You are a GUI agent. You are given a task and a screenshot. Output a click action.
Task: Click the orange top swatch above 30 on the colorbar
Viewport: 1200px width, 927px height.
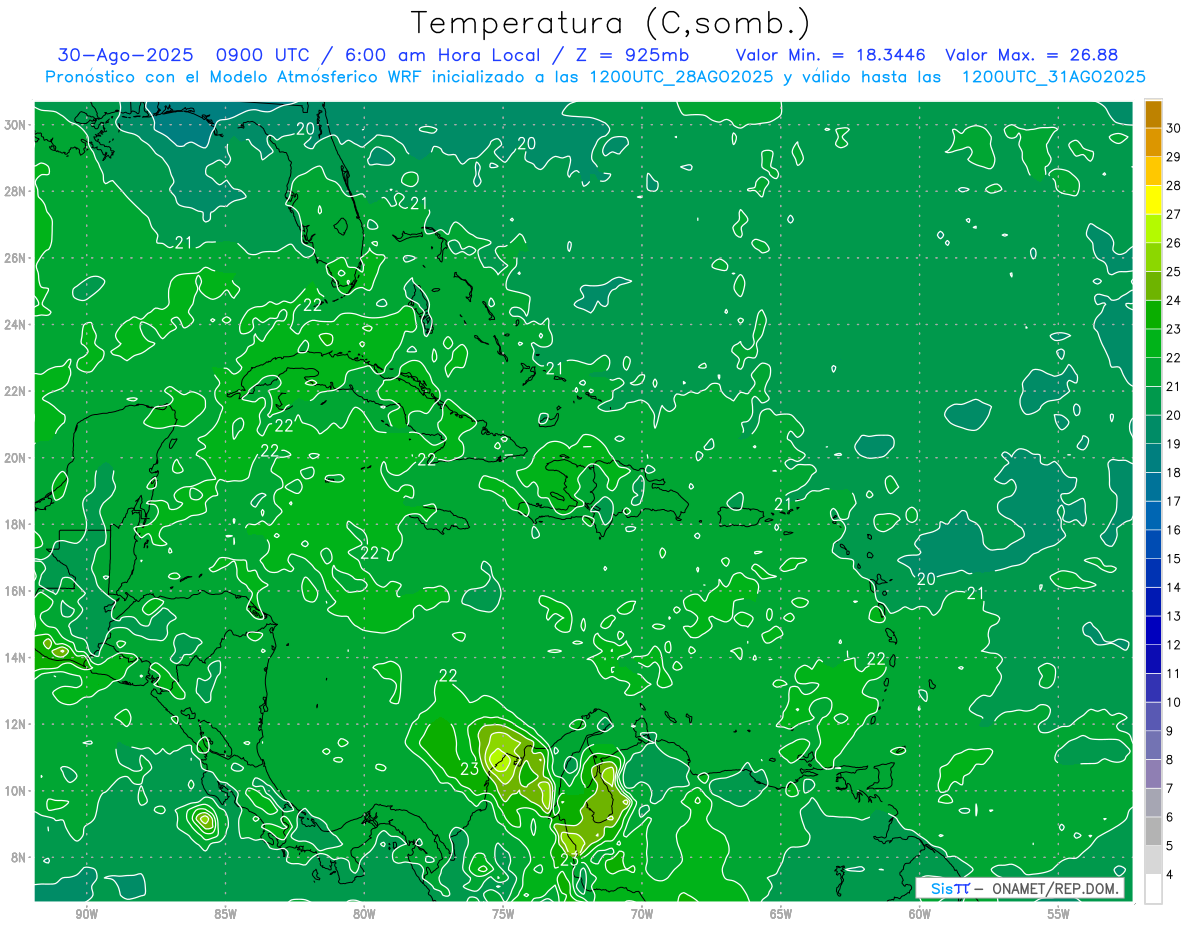click(x=1153, y=114)
